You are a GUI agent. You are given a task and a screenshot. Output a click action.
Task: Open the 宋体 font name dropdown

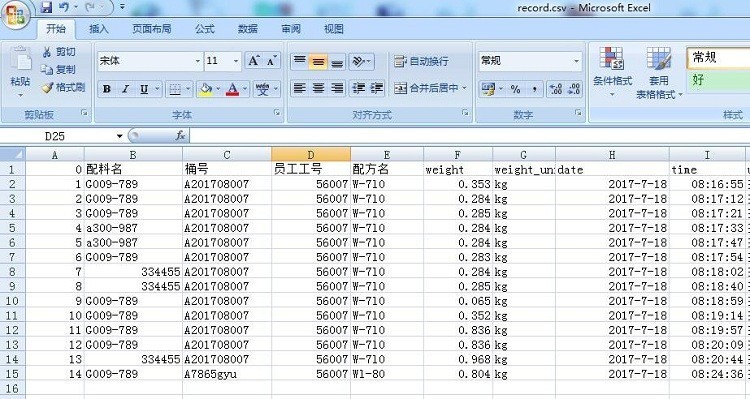[x=198, y=61]
